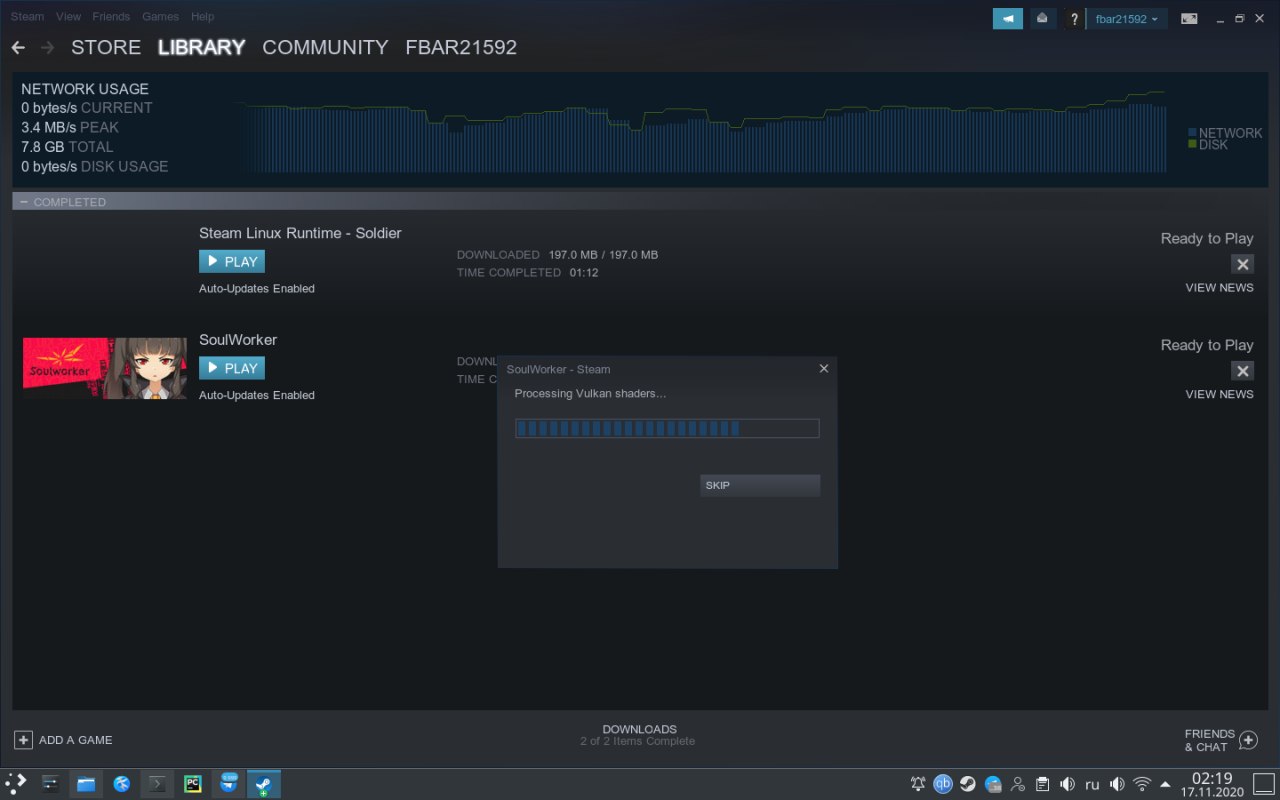Open qBittorrent tray icon

click(x=943, y=784)
